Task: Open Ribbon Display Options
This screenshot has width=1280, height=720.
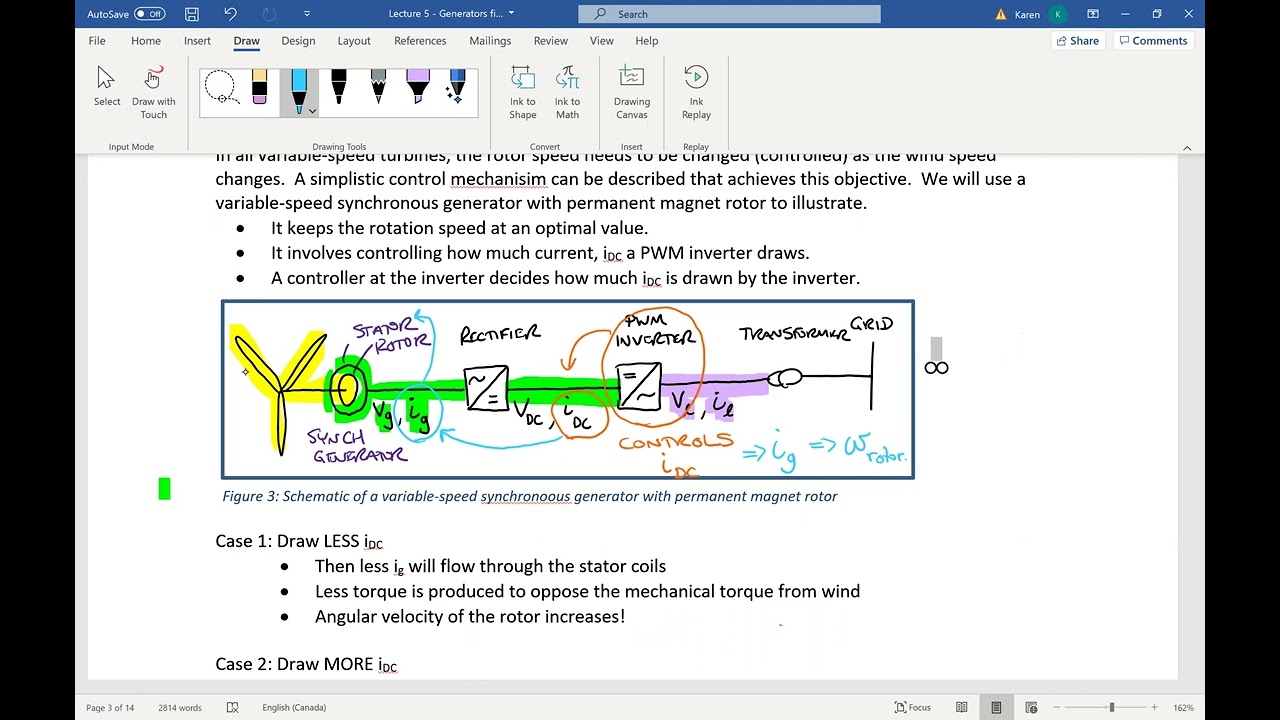Action: click(1093, 14)
